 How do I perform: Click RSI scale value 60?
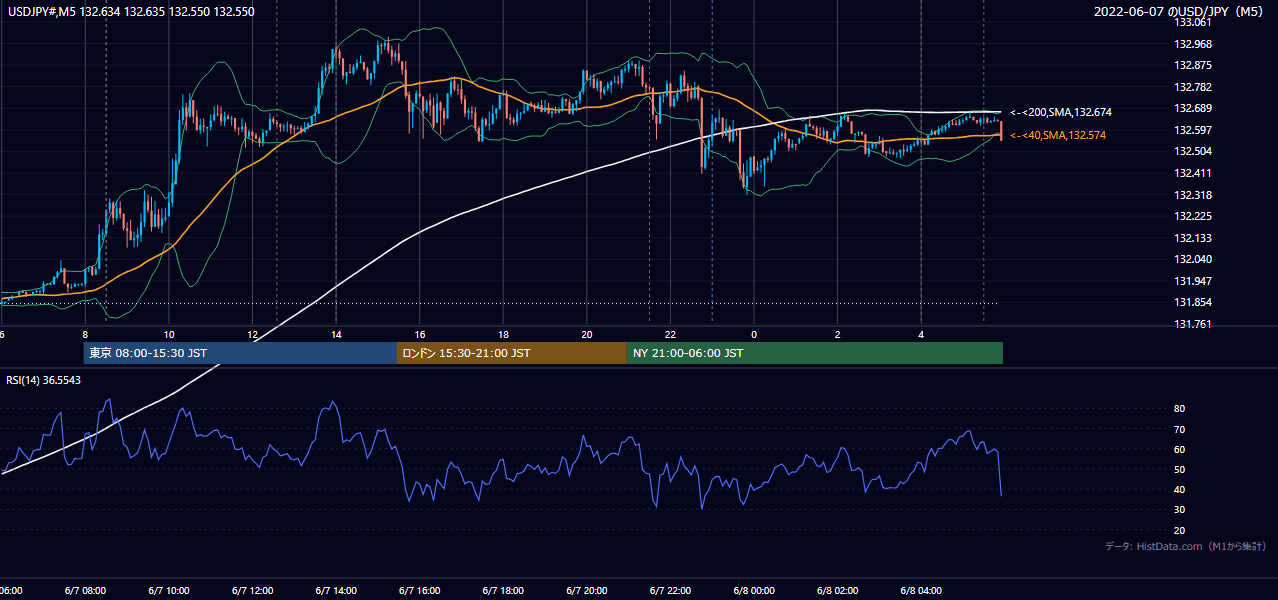pos(1179,449)
